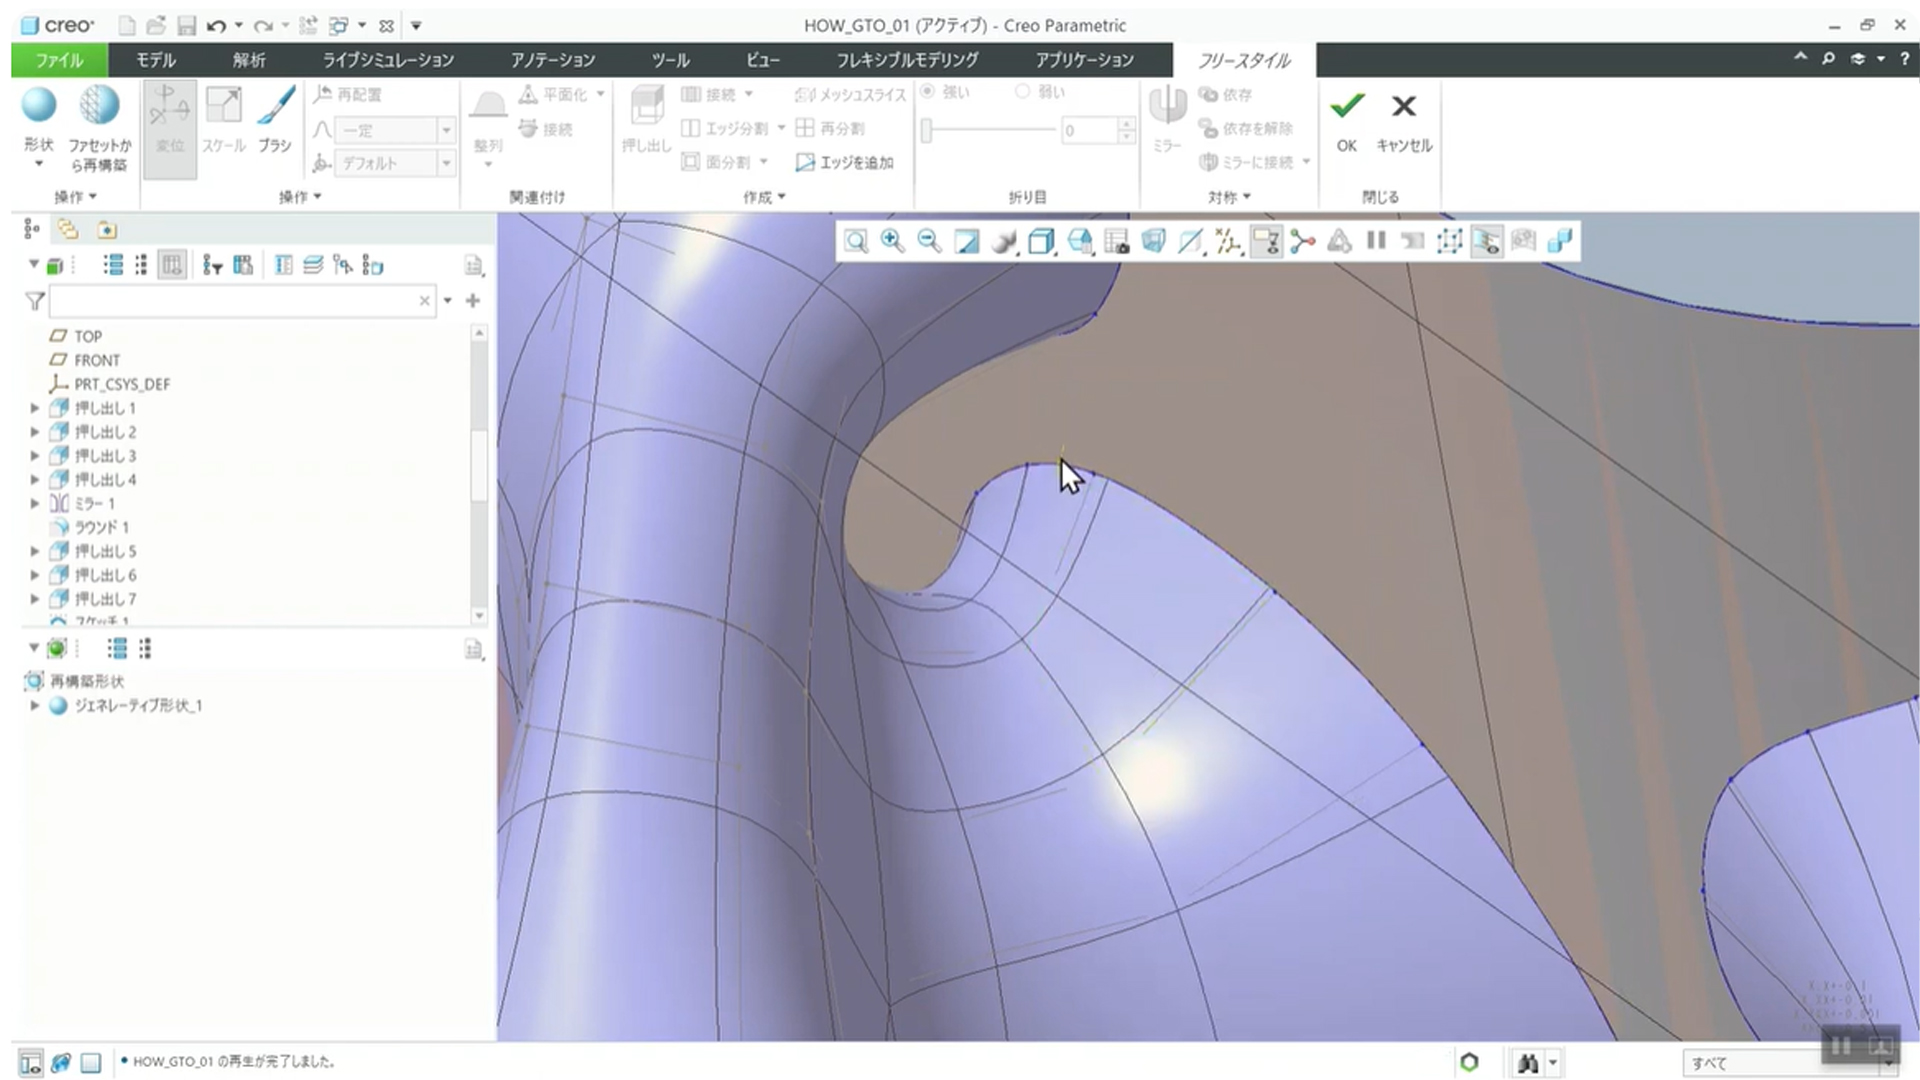Click the Mirror (ミラー) icon
The height and width of the screenshot is (1080, 1920).
coord(1166,106)
